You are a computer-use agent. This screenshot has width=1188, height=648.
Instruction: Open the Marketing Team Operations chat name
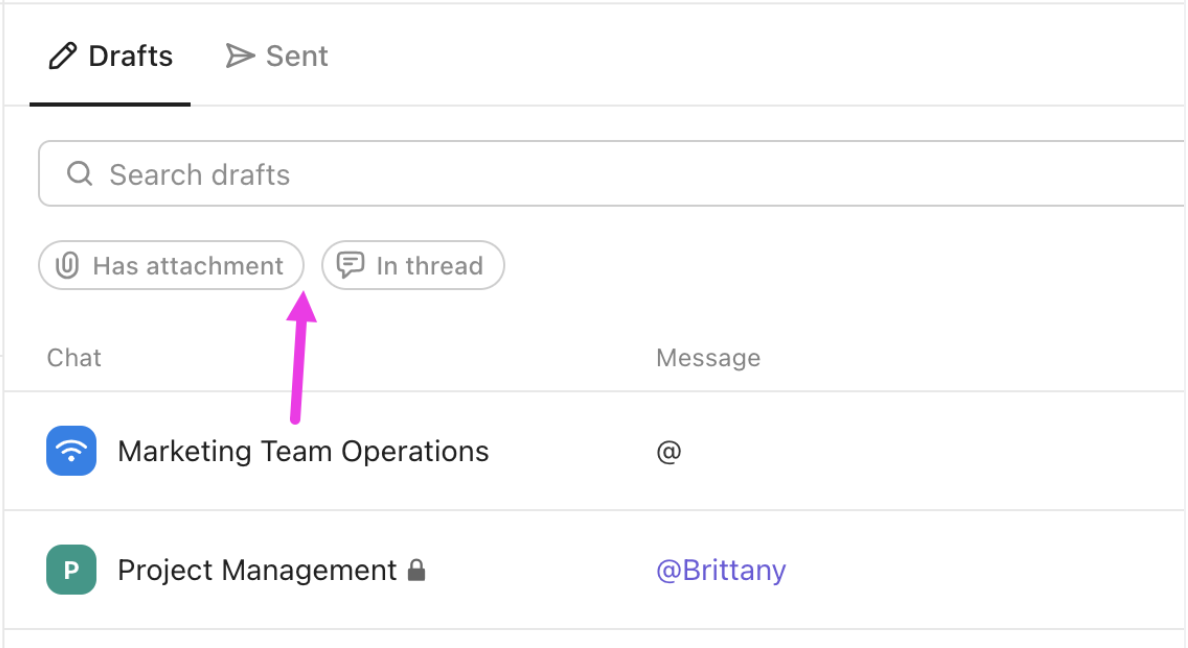(303, 451)
